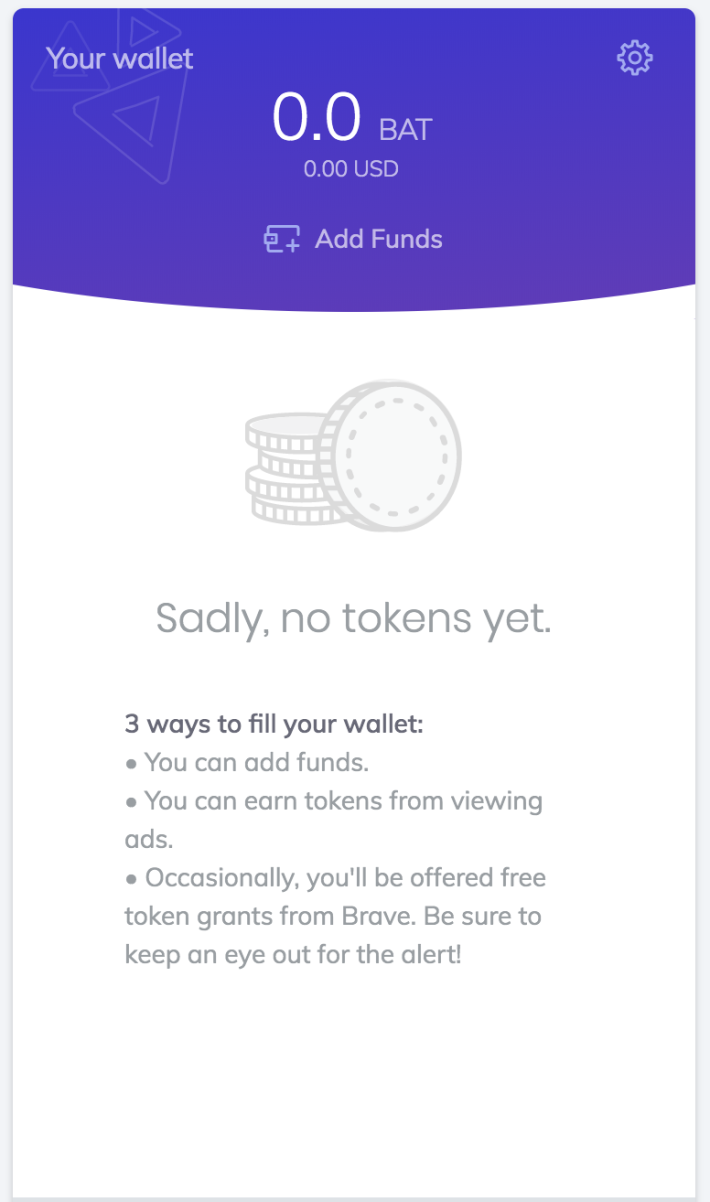The width and height of the screenshot is (710, 1202).
Task: Click the 0.0 balance amount
Action: click(316, 116)
